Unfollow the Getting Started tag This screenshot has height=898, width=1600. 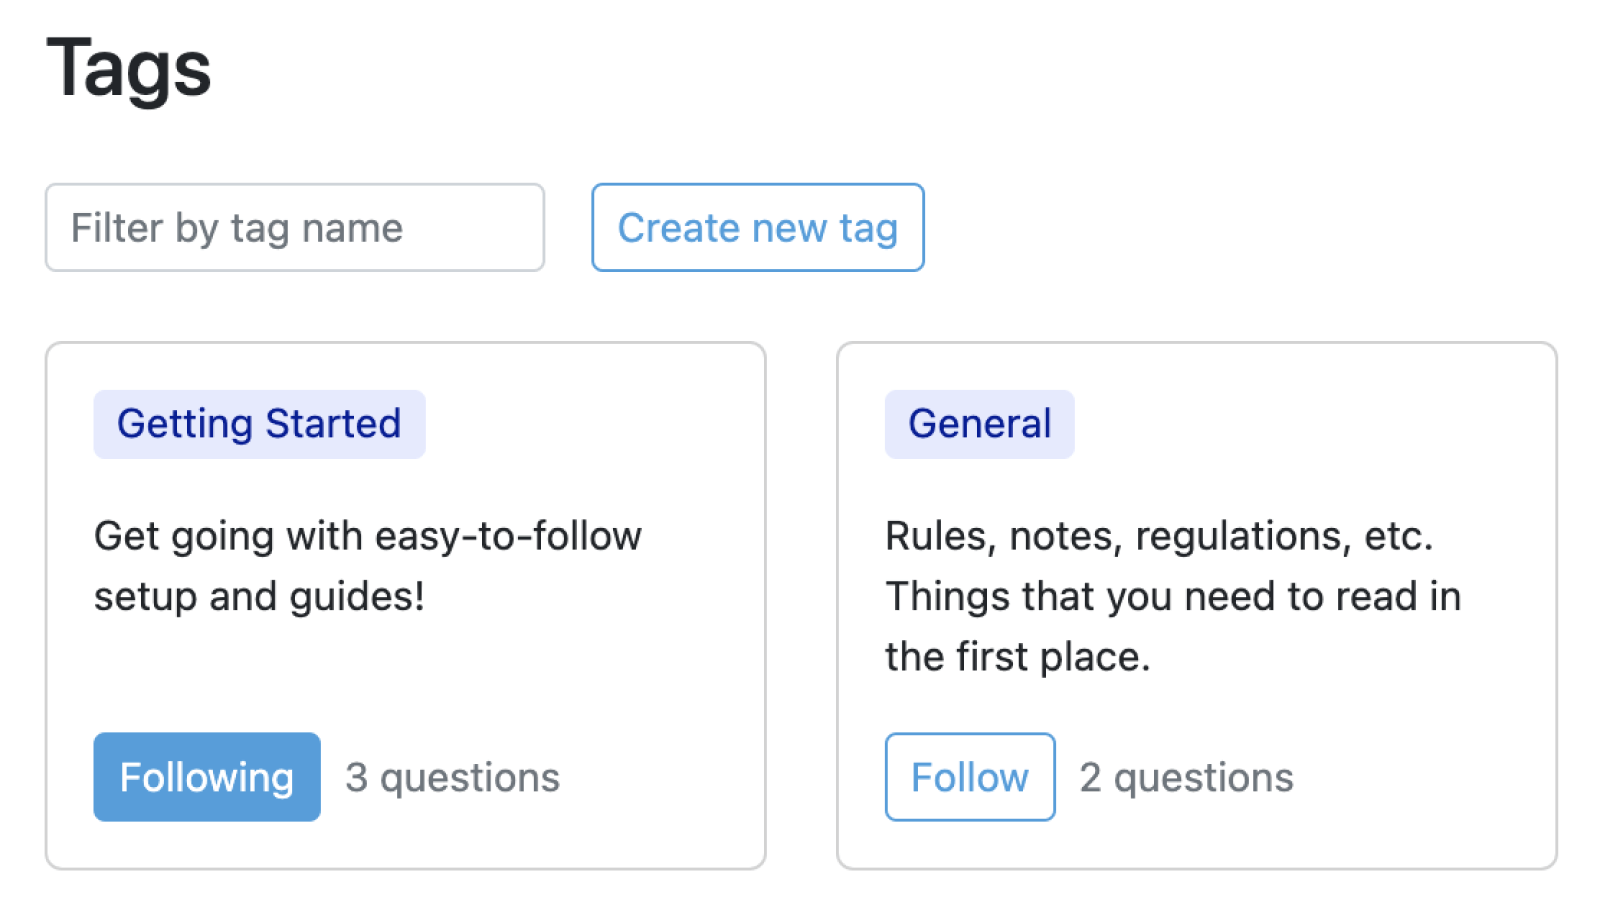[x=207, y=777]
